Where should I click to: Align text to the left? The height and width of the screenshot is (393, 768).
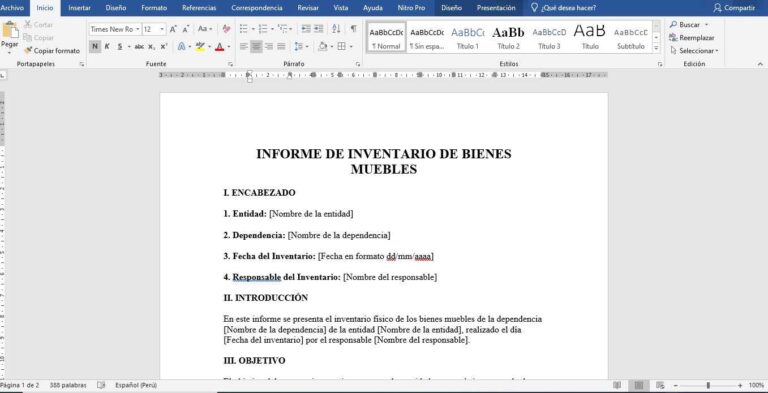point(244,47)
